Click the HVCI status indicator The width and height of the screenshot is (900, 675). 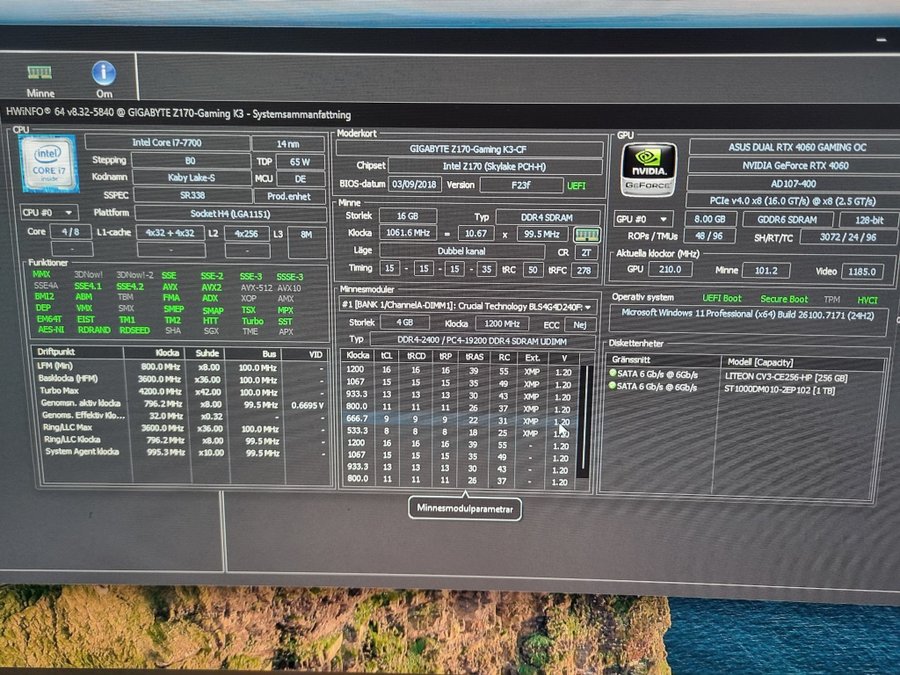pos(866,298)
